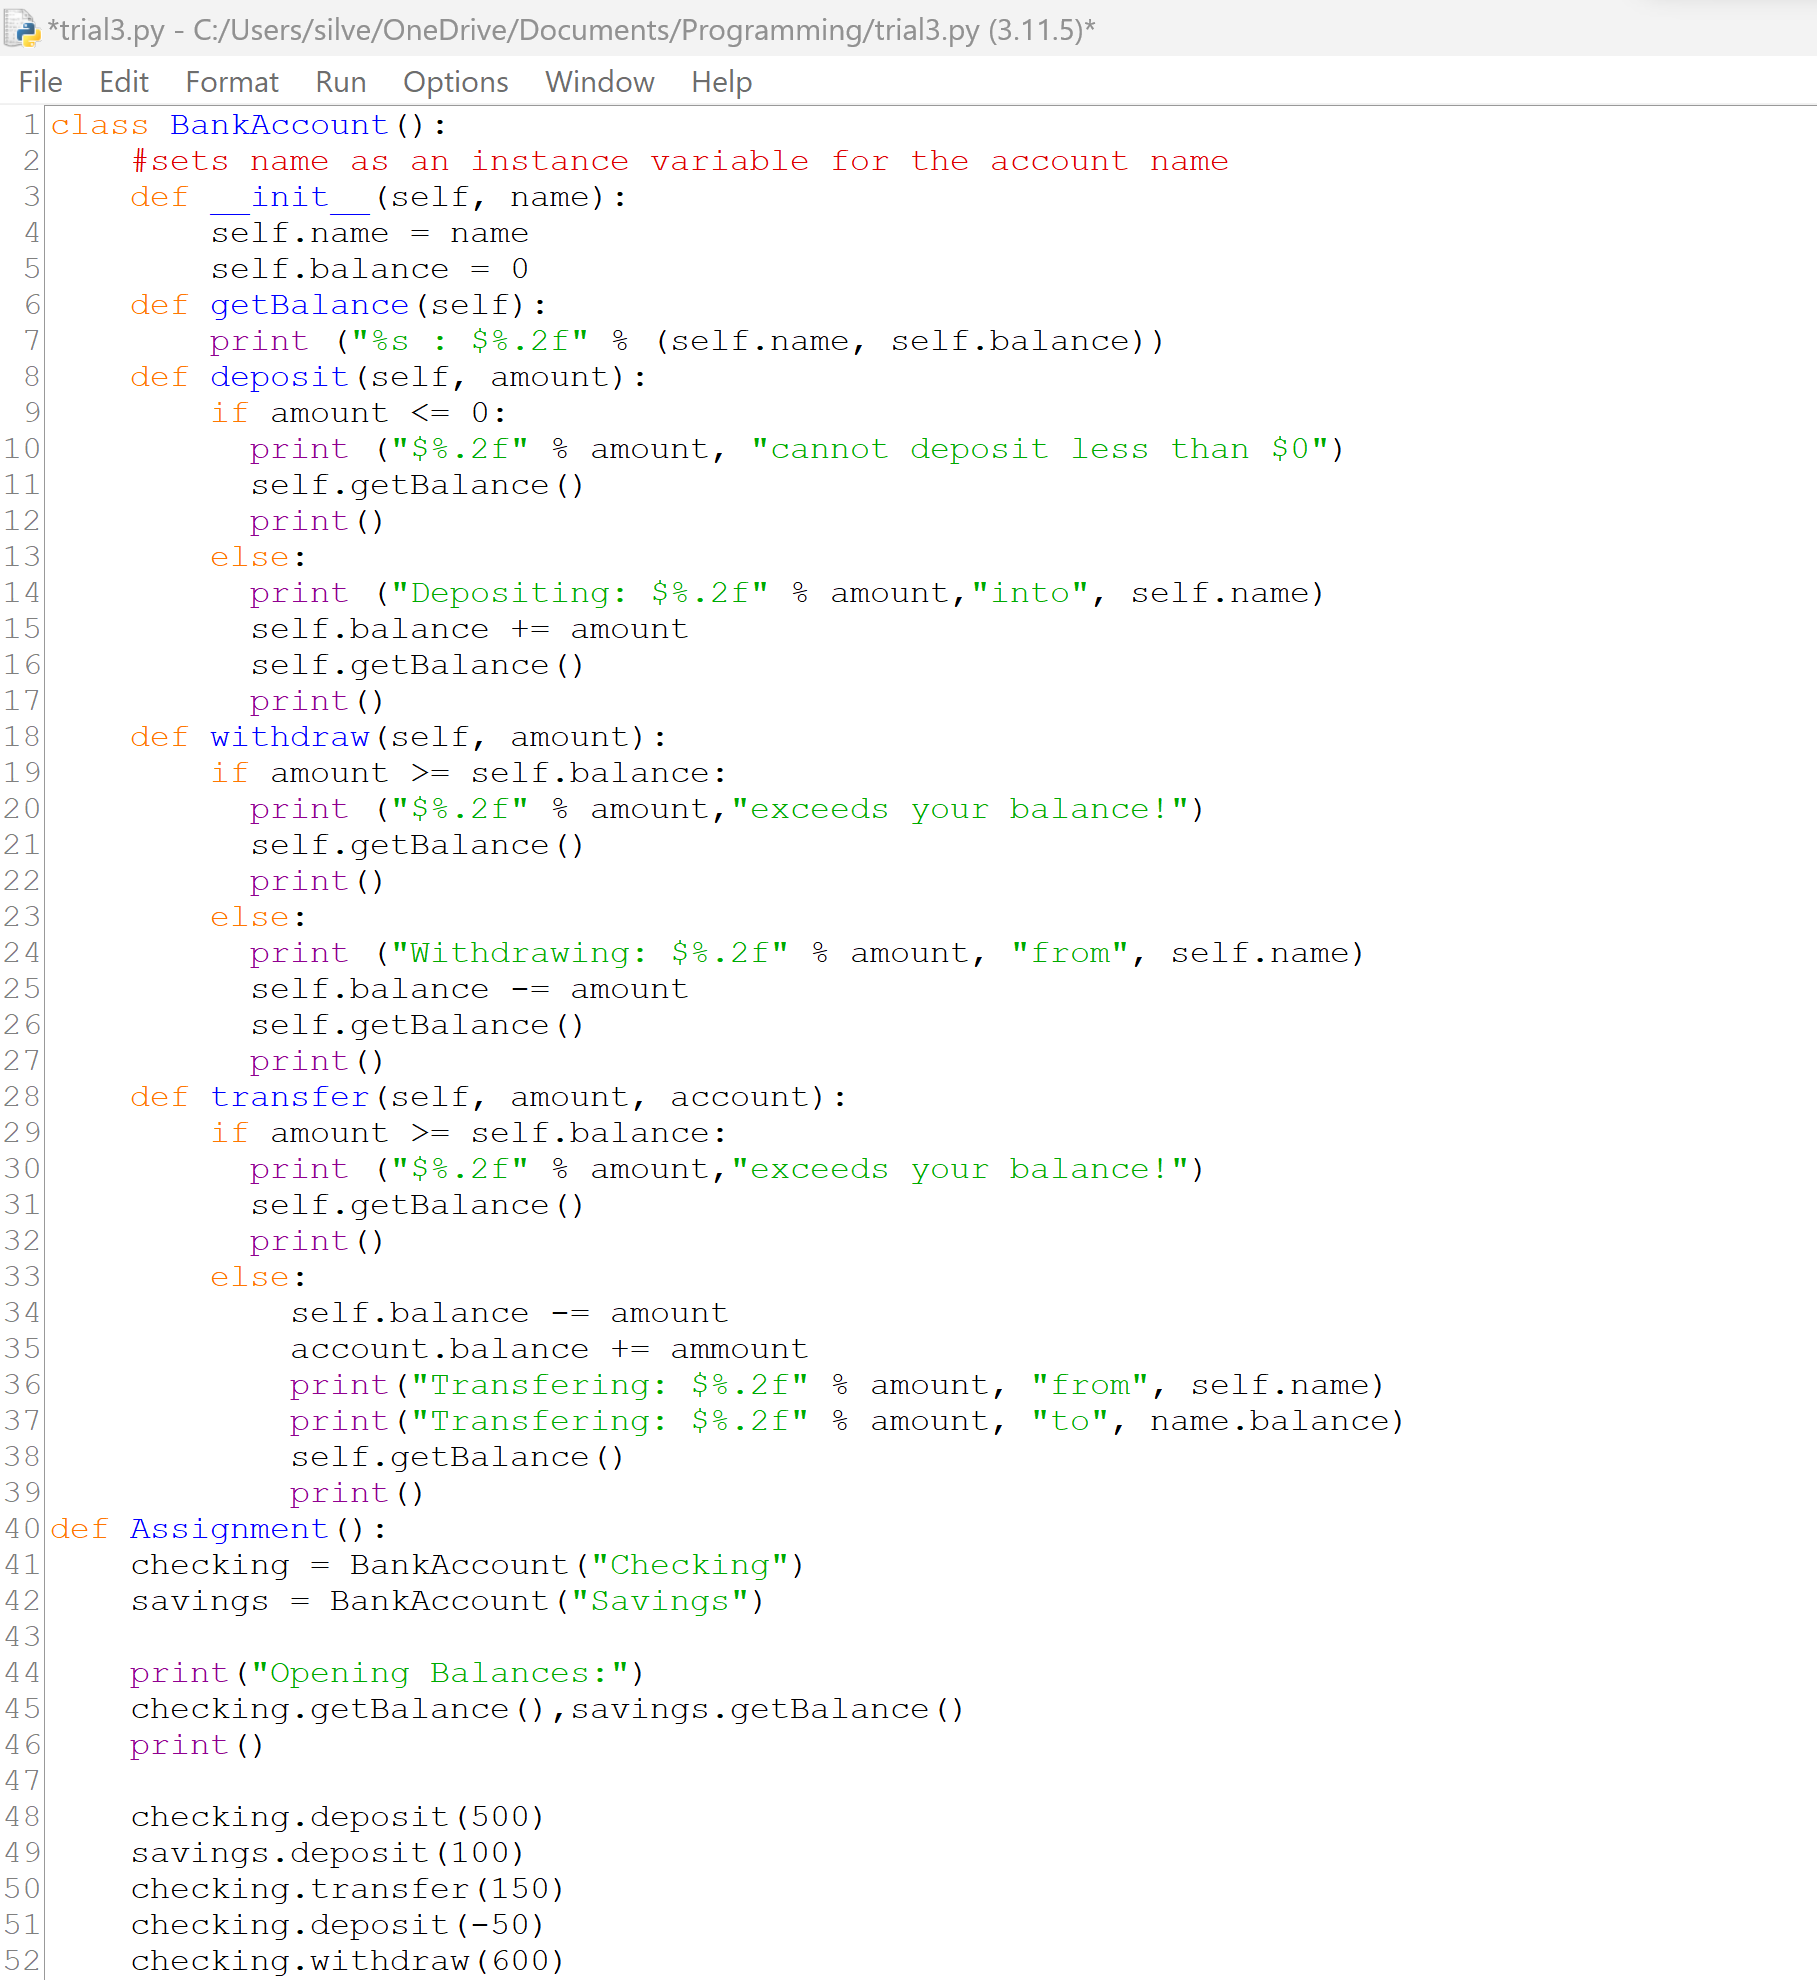The height and width of the screenshot is (1980, 1817).
Task: Click the Python file icon in title bar
Action: [x=21, y=30]
